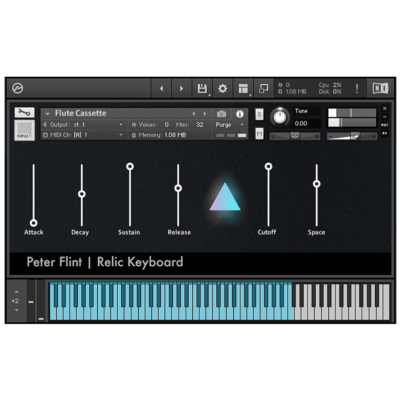
Task: Open the workspace layout panel menu
Action: tap(243, 89)
